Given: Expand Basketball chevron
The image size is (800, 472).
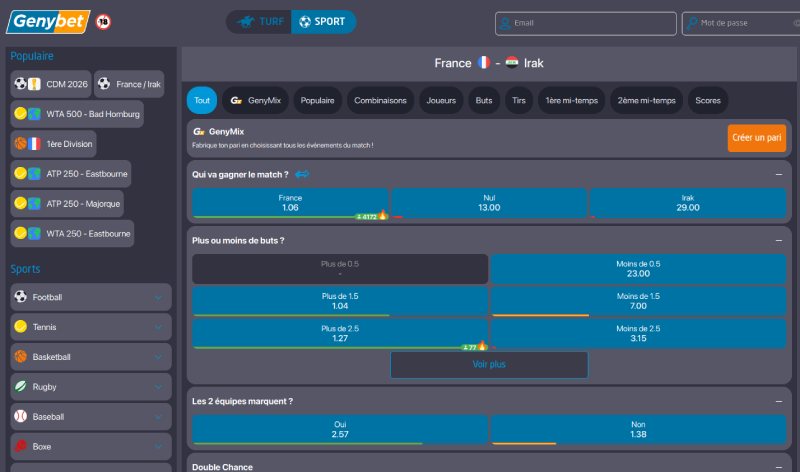Looking at the screenshot, I should tap(159, 357).
